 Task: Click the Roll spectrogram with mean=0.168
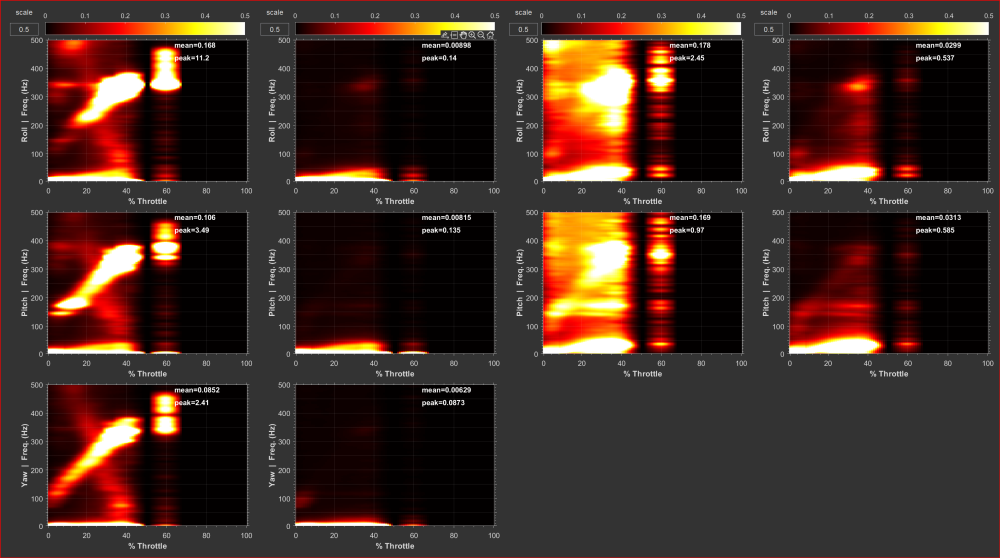click(147, 110)
